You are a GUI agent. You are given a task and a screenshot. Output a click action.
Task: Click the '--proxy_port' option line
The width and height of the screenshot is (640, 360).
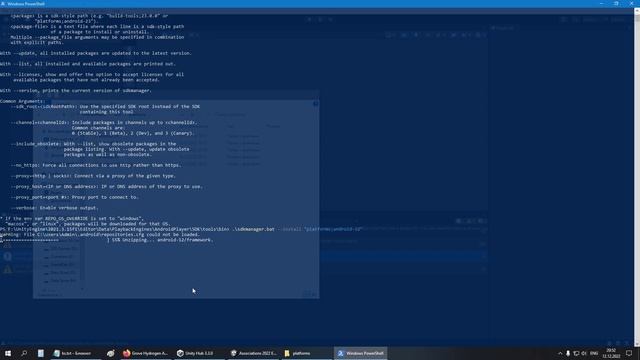pyautogui.click(x=75, y=197)
